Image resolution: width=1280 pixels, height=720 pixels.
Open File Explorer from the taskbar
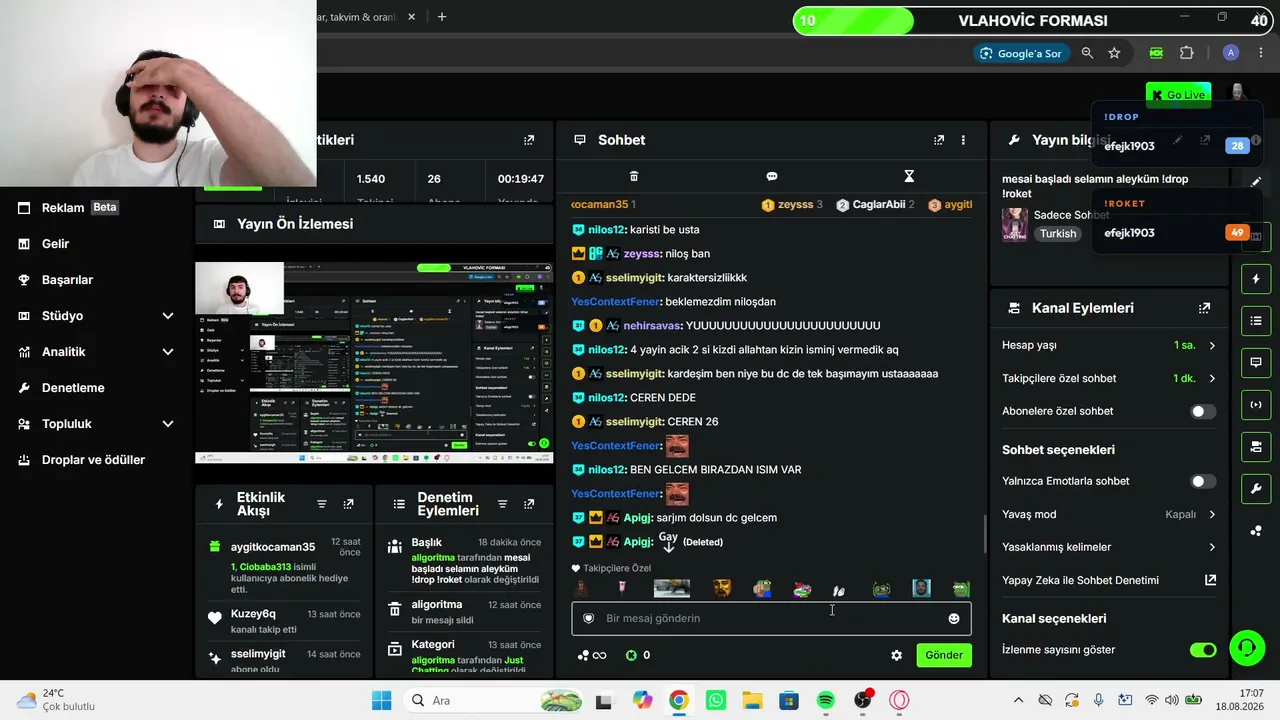click(x=752, y=700)
